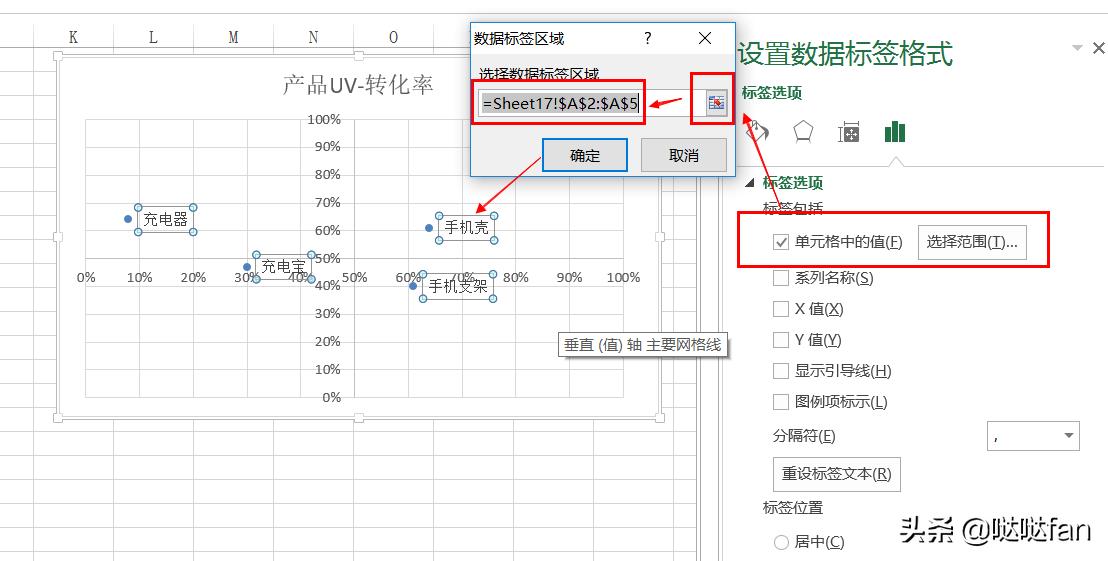Enable the 系列名称 checkbox
The image size is (1108, 561).
click(781, 278)
